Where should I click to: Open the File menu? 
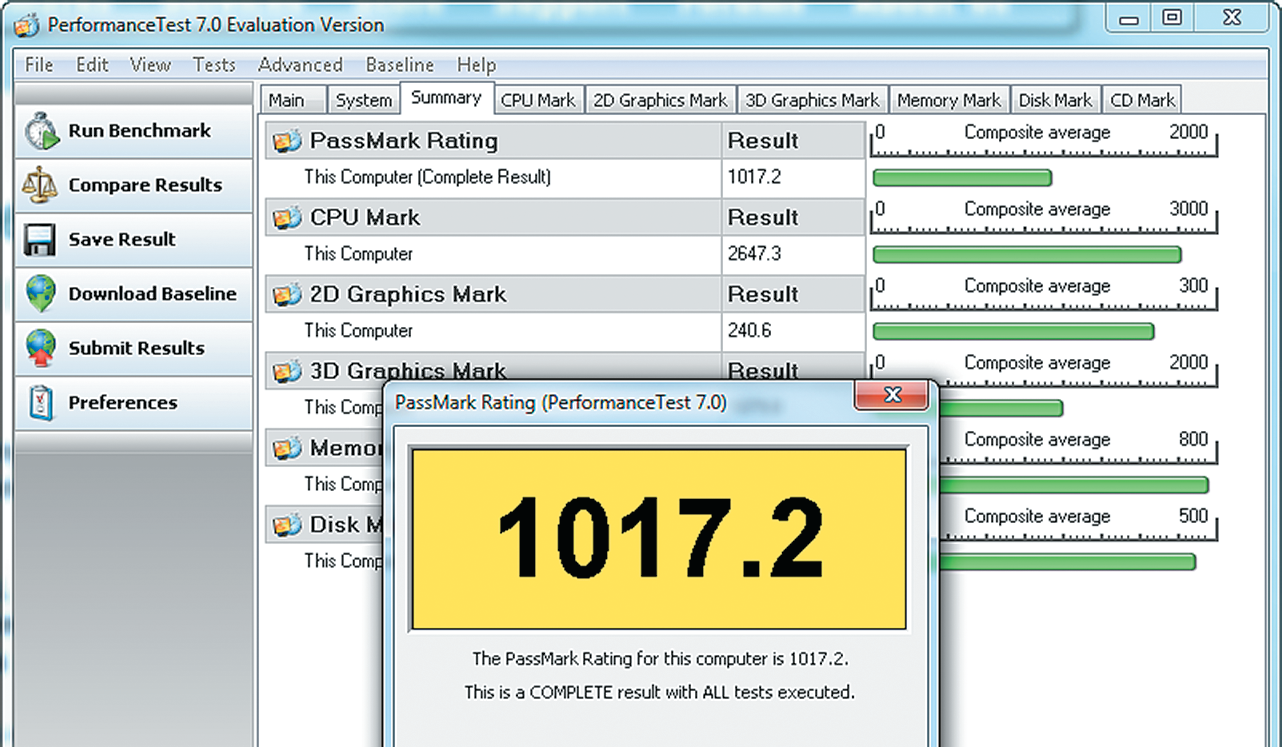pos(39,65)
